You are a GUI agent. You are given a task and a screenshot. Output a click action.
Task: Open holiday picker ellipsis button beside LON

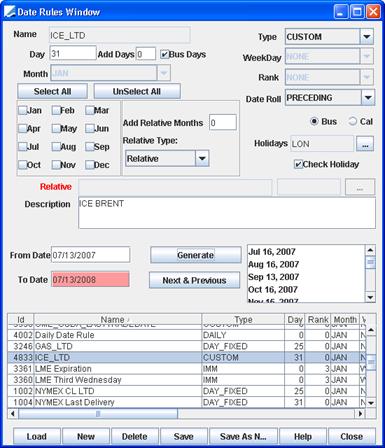(365, 144)
